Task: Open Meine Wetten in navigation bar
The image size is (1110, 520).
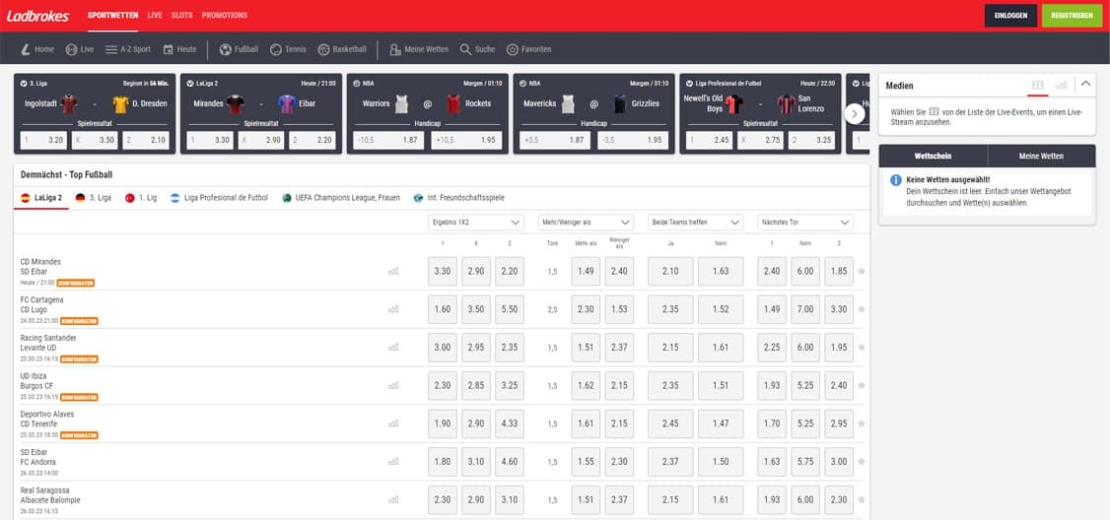Action: pos(419,50)
